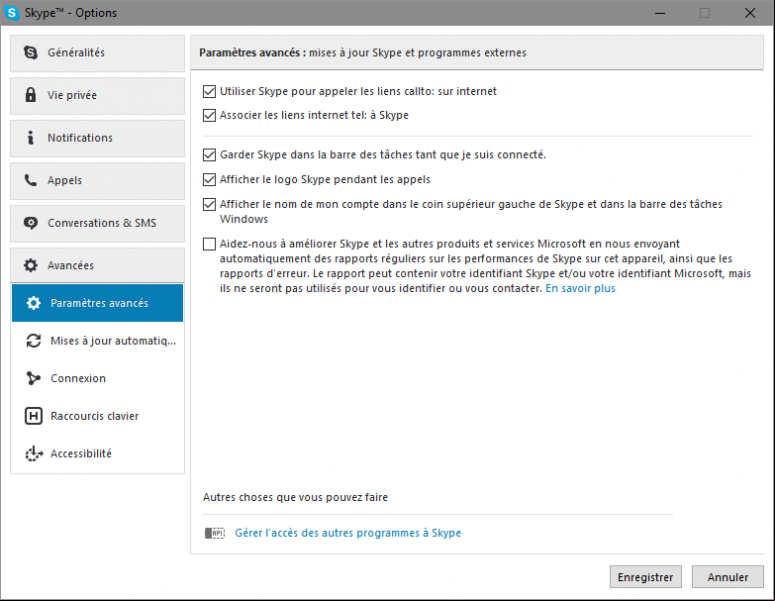The height and width of the screenshot is (601, 775).
Task: Select the Paramètres avancés tab
Action: coord(97,303)
